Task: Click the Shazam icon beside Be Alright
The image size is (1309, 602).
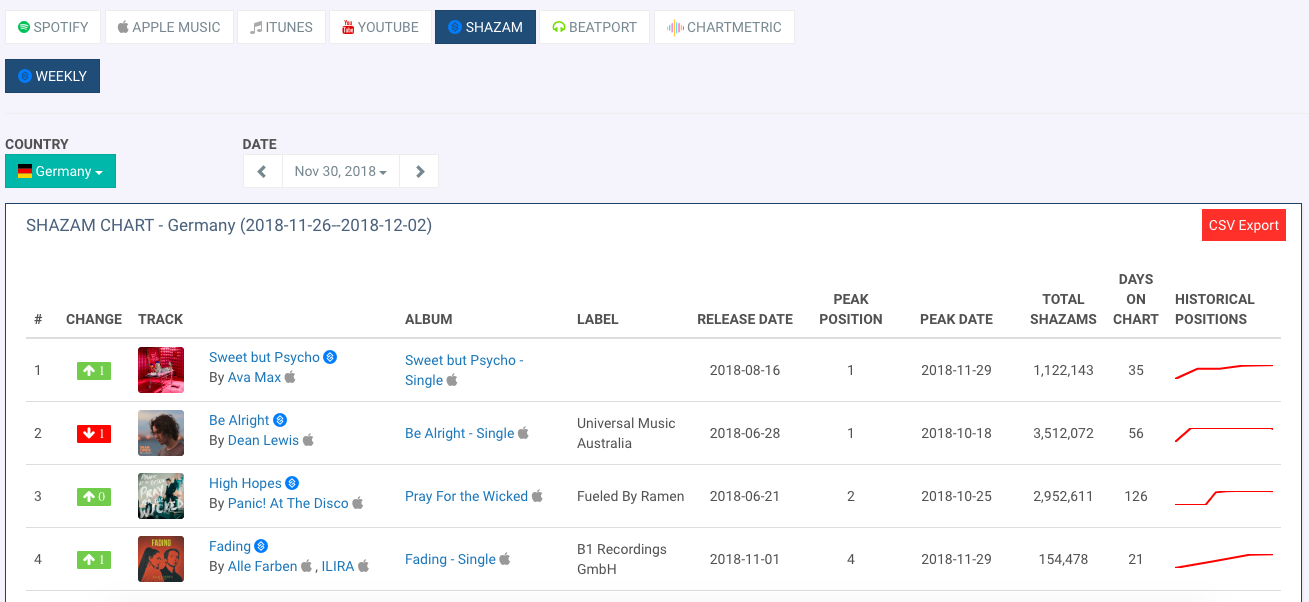Action: click(280, 420)
